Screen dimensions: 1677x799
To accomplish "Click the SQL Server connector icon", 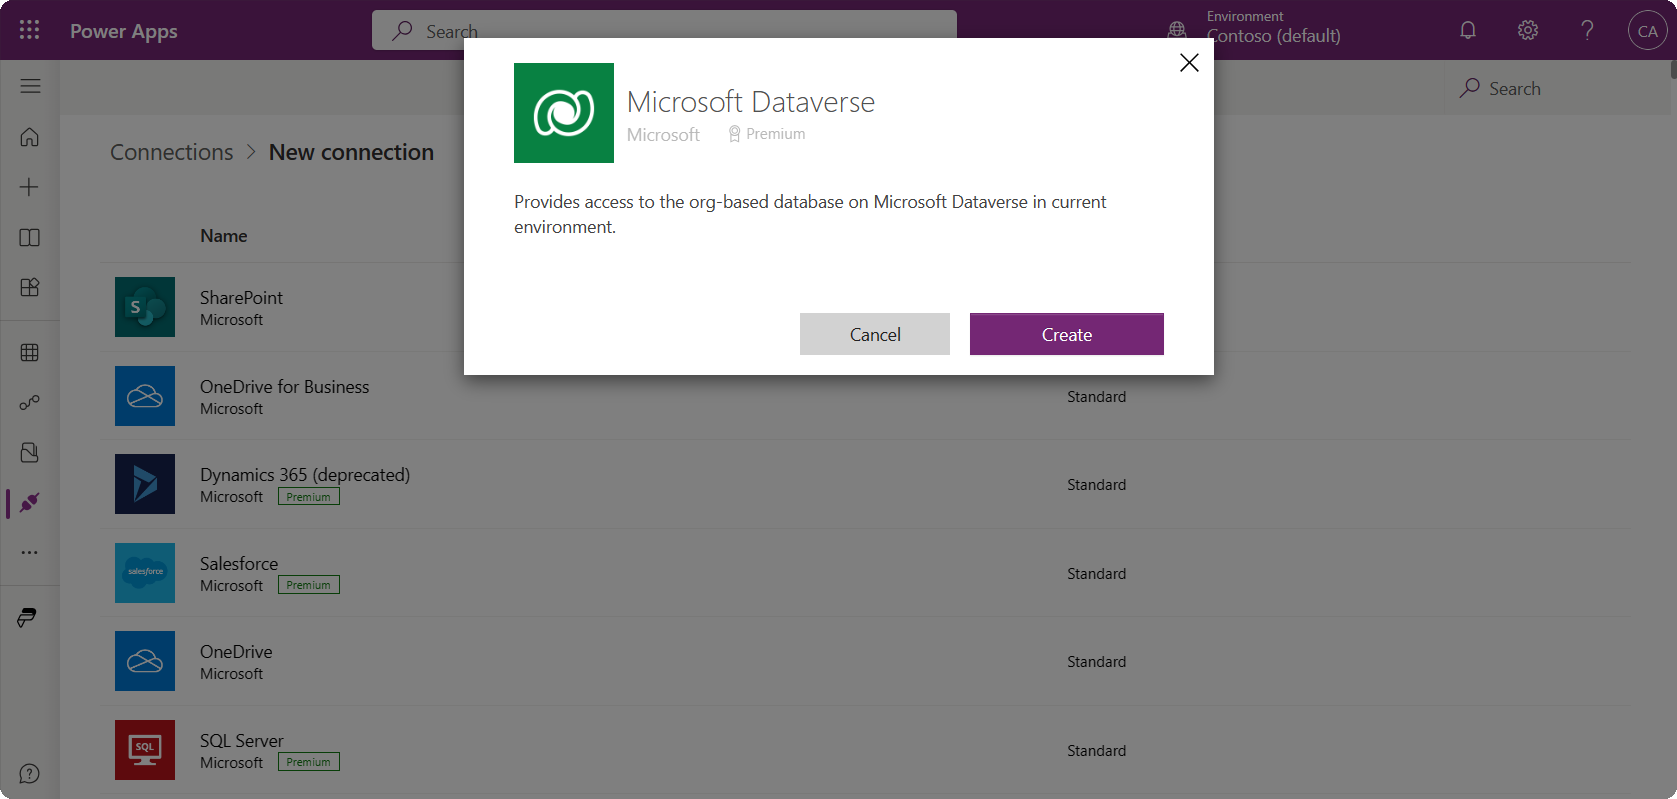I will click(x=145, y=750).
